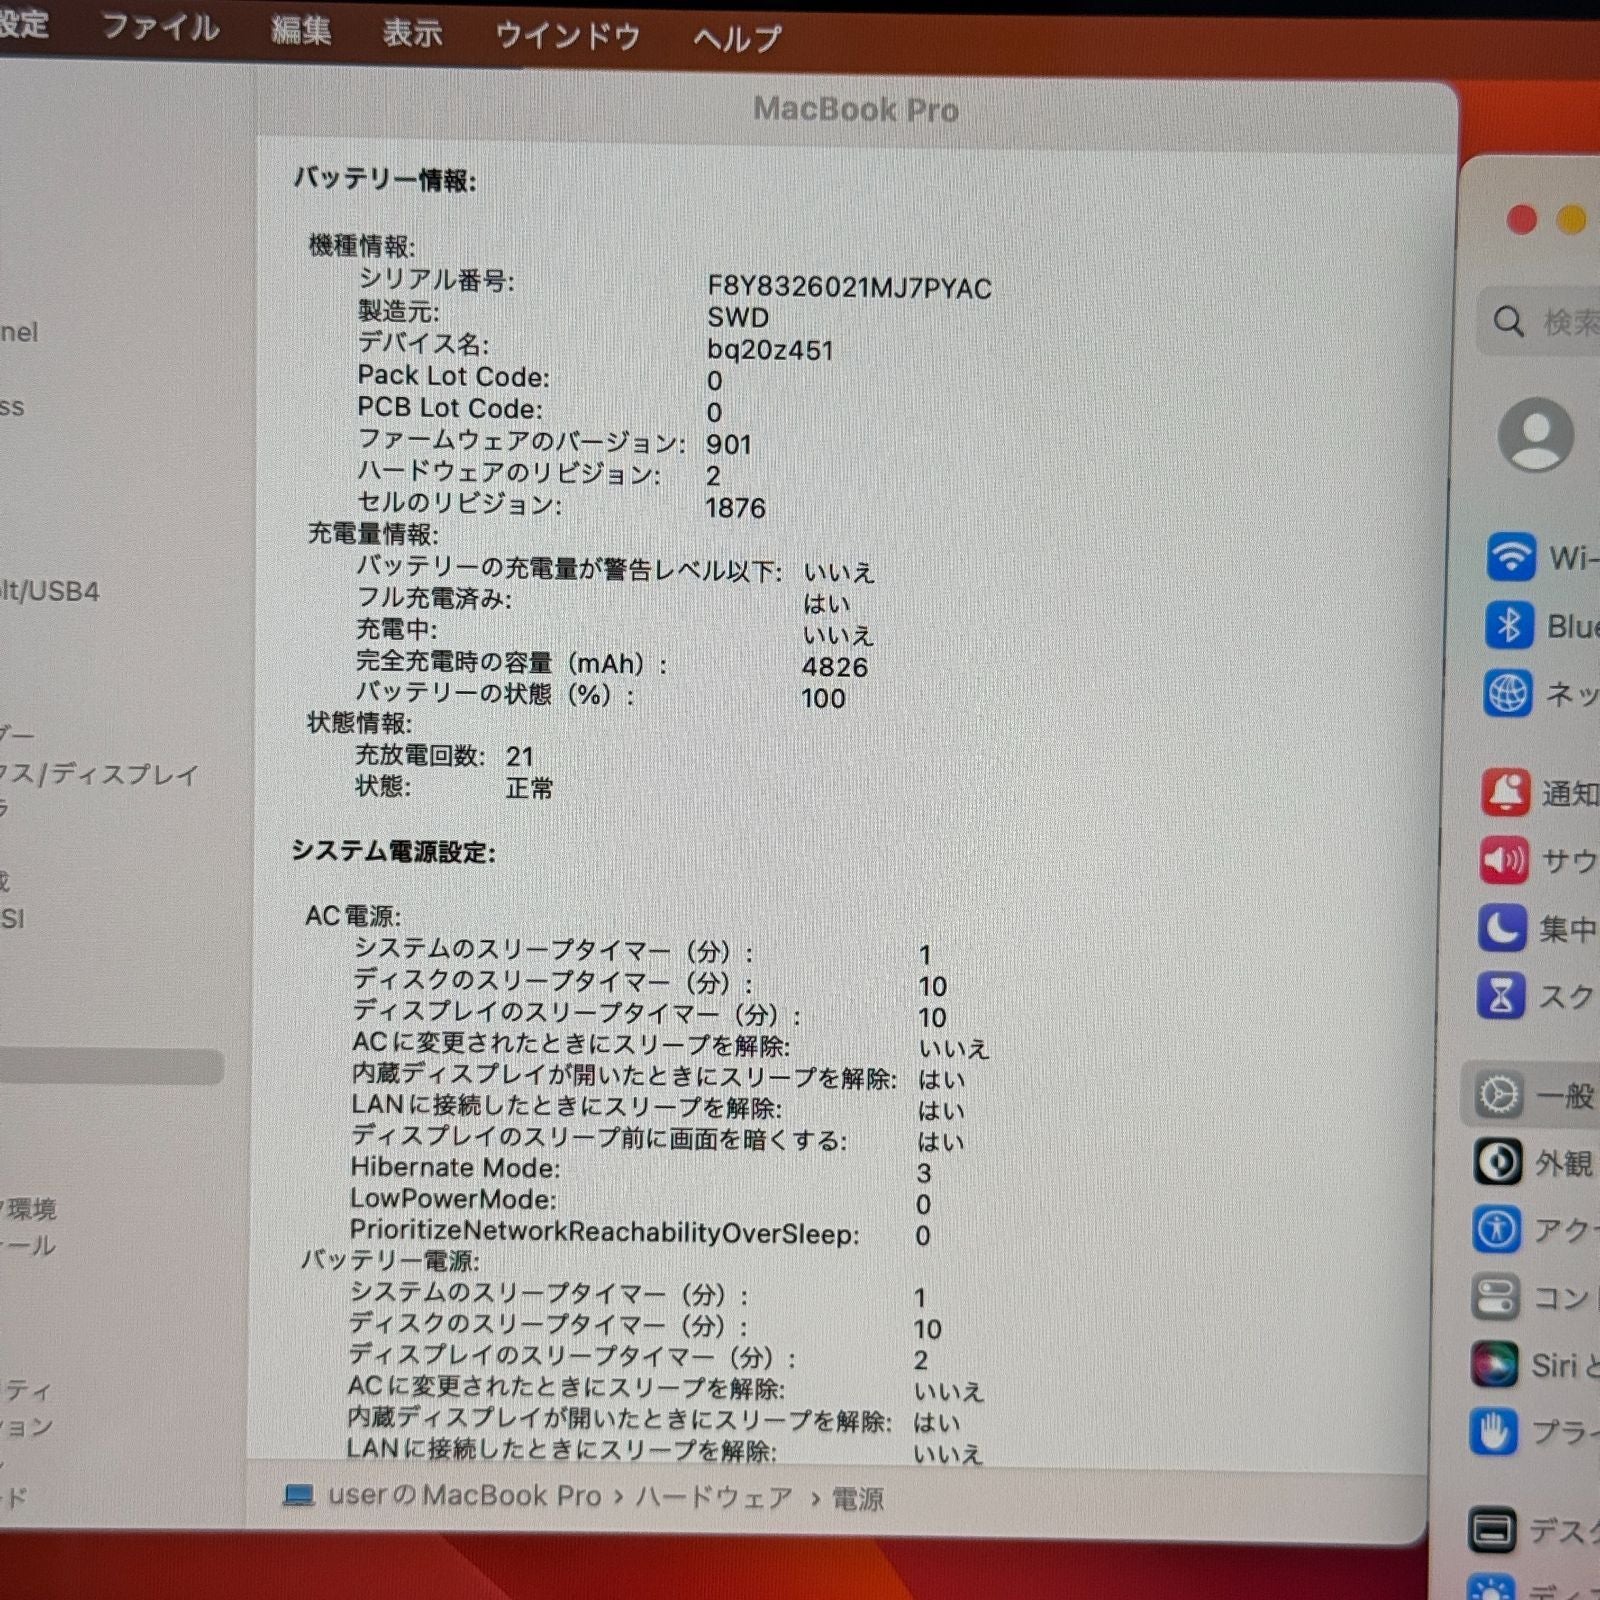Open the ファイル menu
1600x1600 pixels.
coord(160,27)
